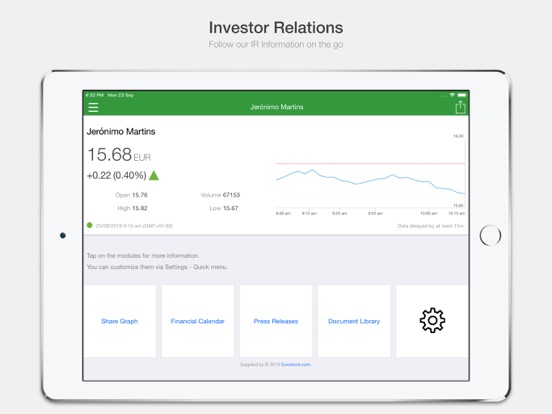Tap the share icon in header
This screenshot has height=414, width=552.
pos(460,107)
